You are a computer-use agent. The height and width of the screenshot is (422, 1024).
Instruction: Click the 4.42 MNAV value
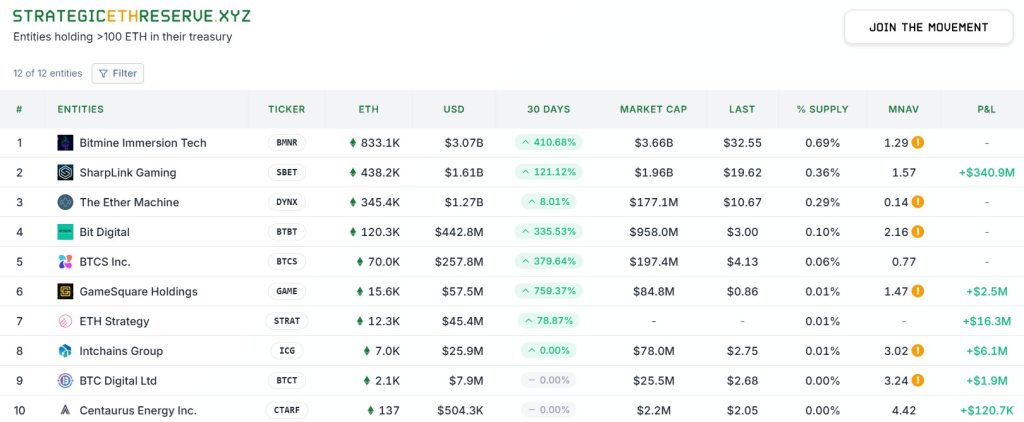click(x=904, y=410)
